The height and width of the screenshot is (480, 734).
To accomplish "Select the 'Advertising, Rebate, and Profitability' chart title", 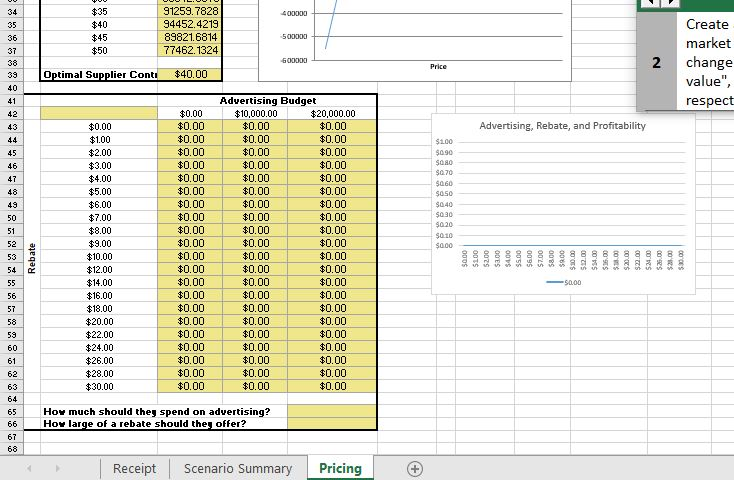I will [x=562, y=126].
